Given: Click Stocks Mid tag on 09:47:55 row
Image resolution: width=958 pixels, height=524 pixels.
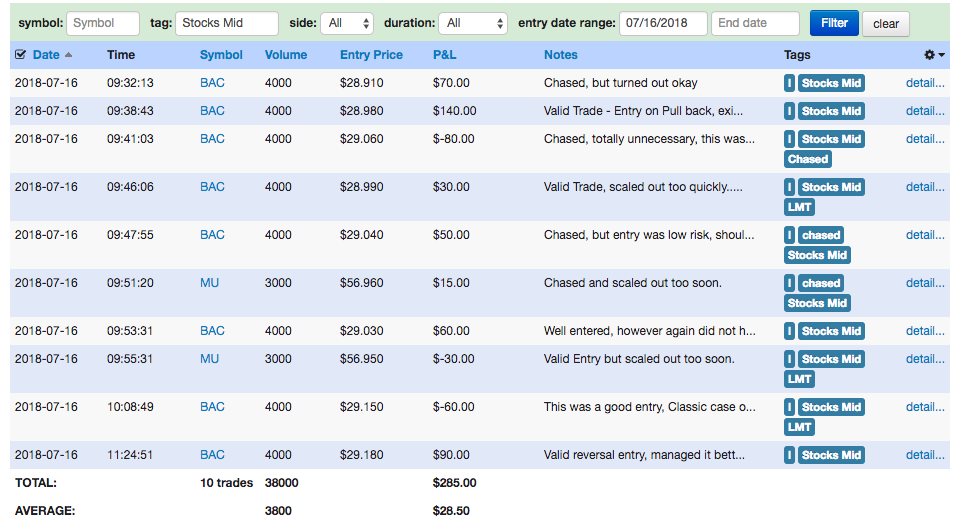Looking at the screenshot, I should coord(817,255).
